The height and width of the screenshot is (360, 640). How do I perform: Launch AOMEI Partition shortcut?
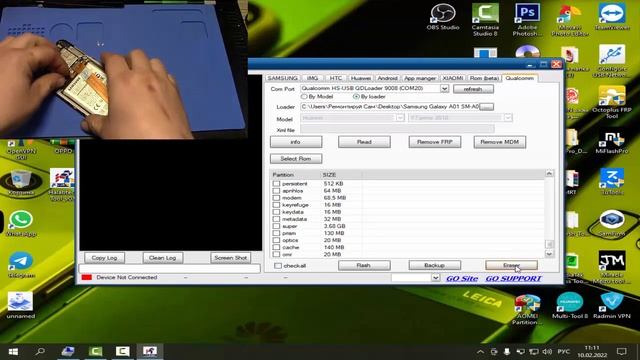click(527, 309)
